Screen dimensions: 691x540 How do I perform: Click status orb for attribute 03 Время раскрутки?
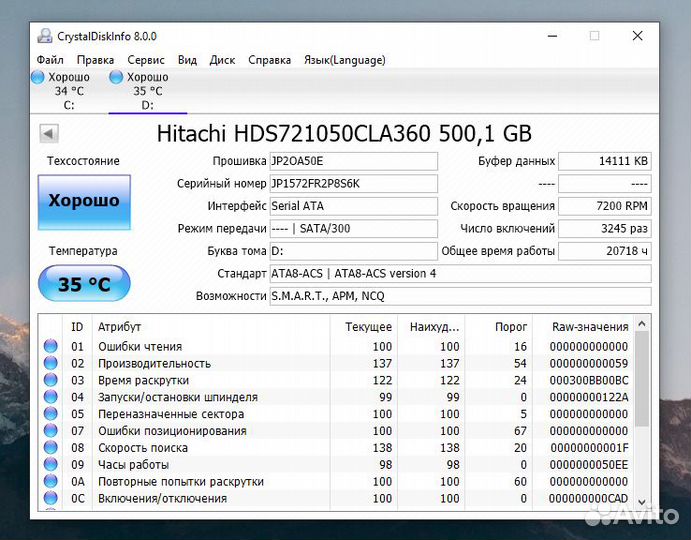click(51, 380)
